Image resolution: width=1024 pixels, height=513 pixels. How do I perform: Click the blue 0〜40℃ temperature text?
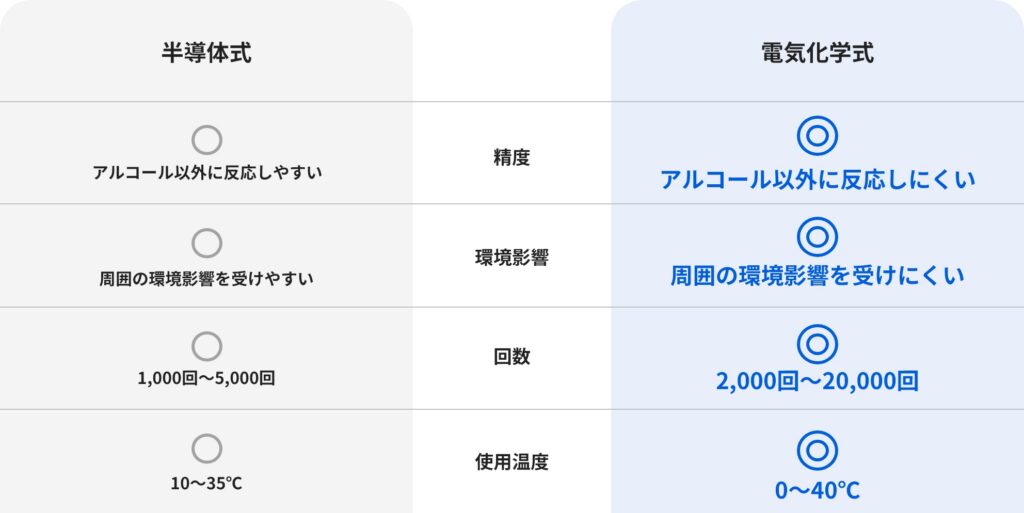point(817,490)
